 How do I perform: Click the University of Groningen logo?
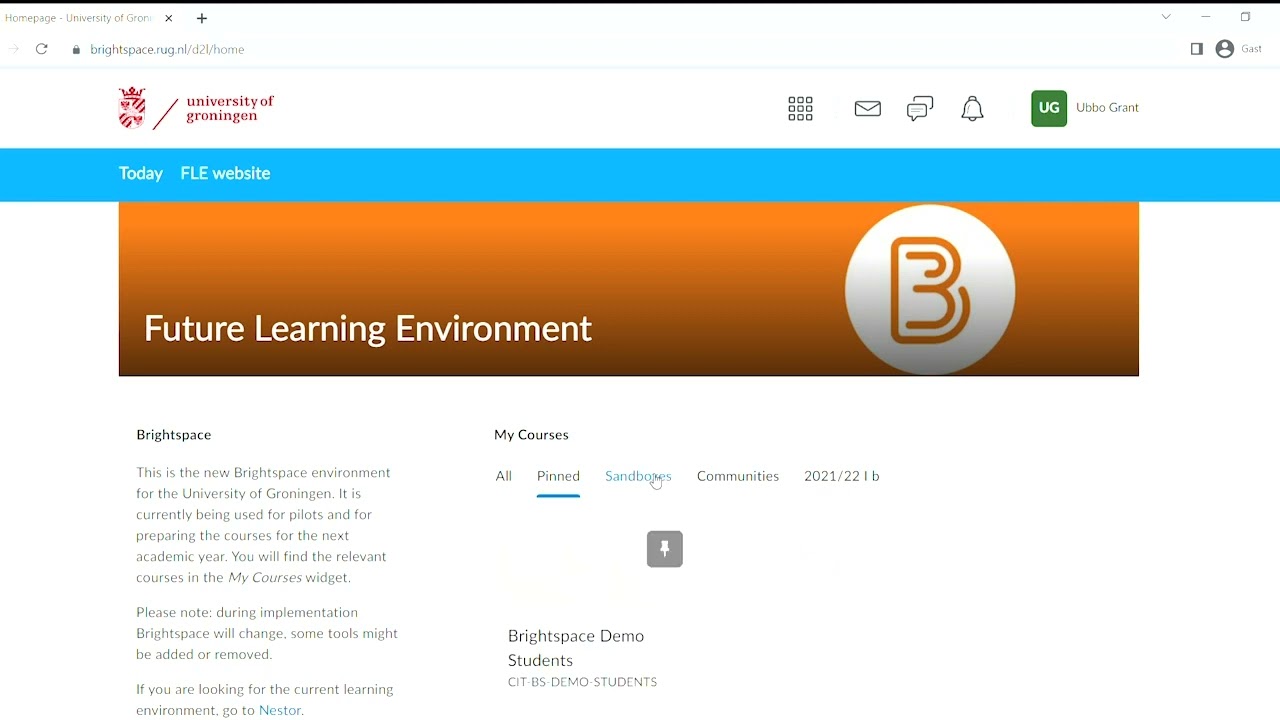coord(196,108)
